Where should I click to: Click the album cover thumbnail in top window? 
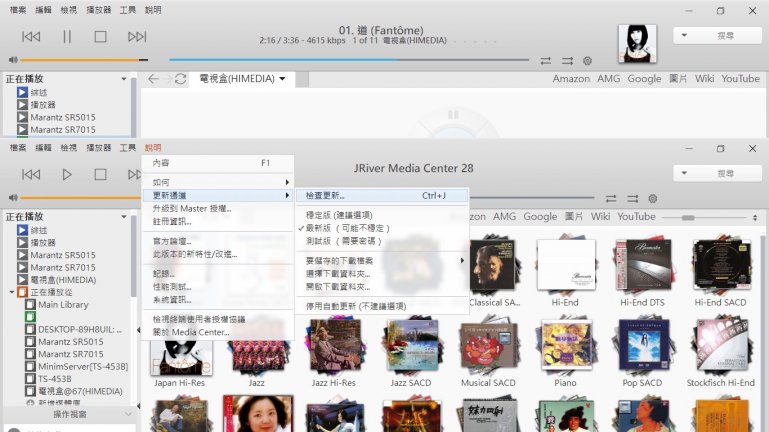637,44
